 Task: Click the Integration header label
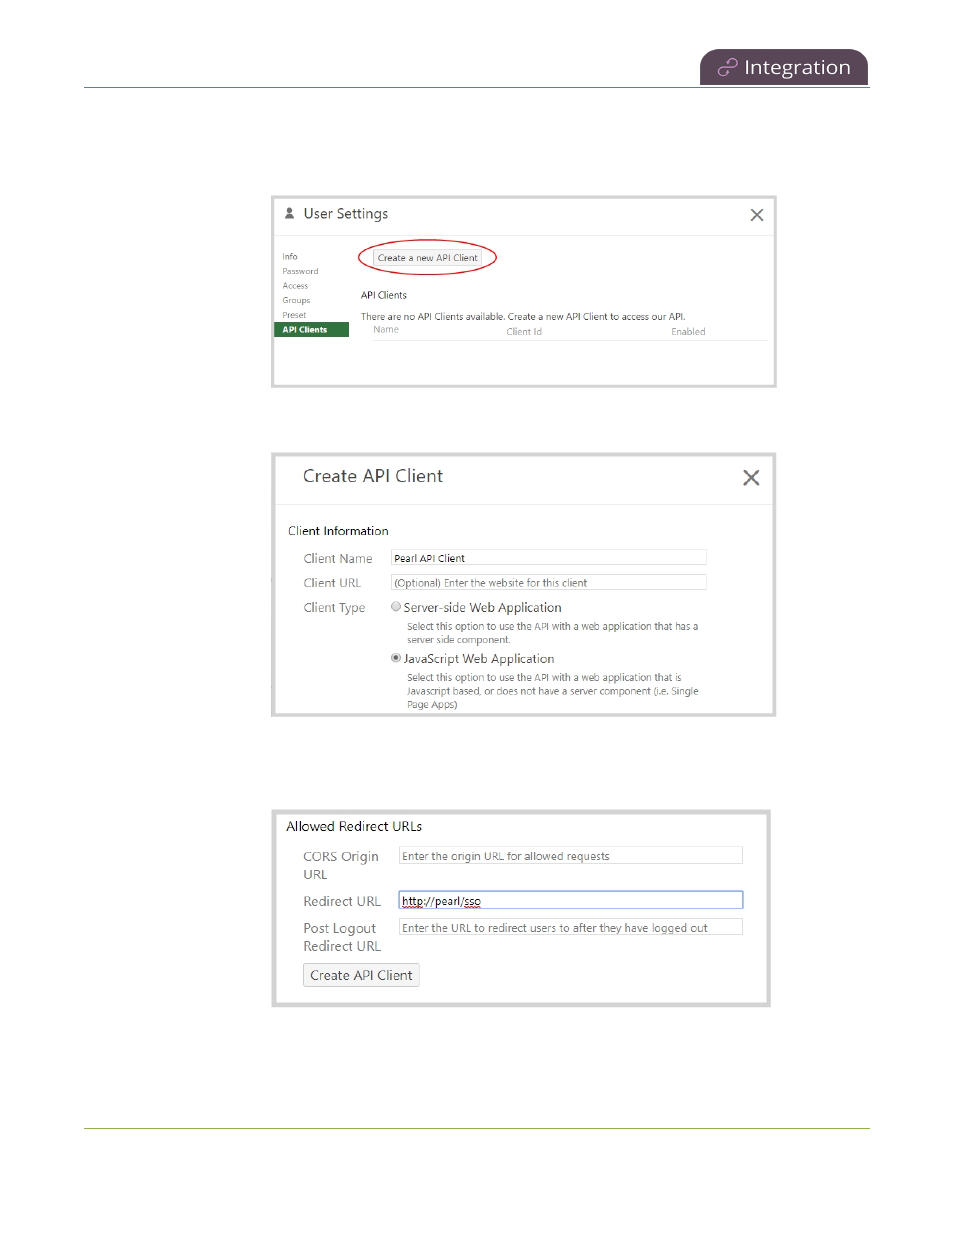pyautogui.click(x=797, y=68)
